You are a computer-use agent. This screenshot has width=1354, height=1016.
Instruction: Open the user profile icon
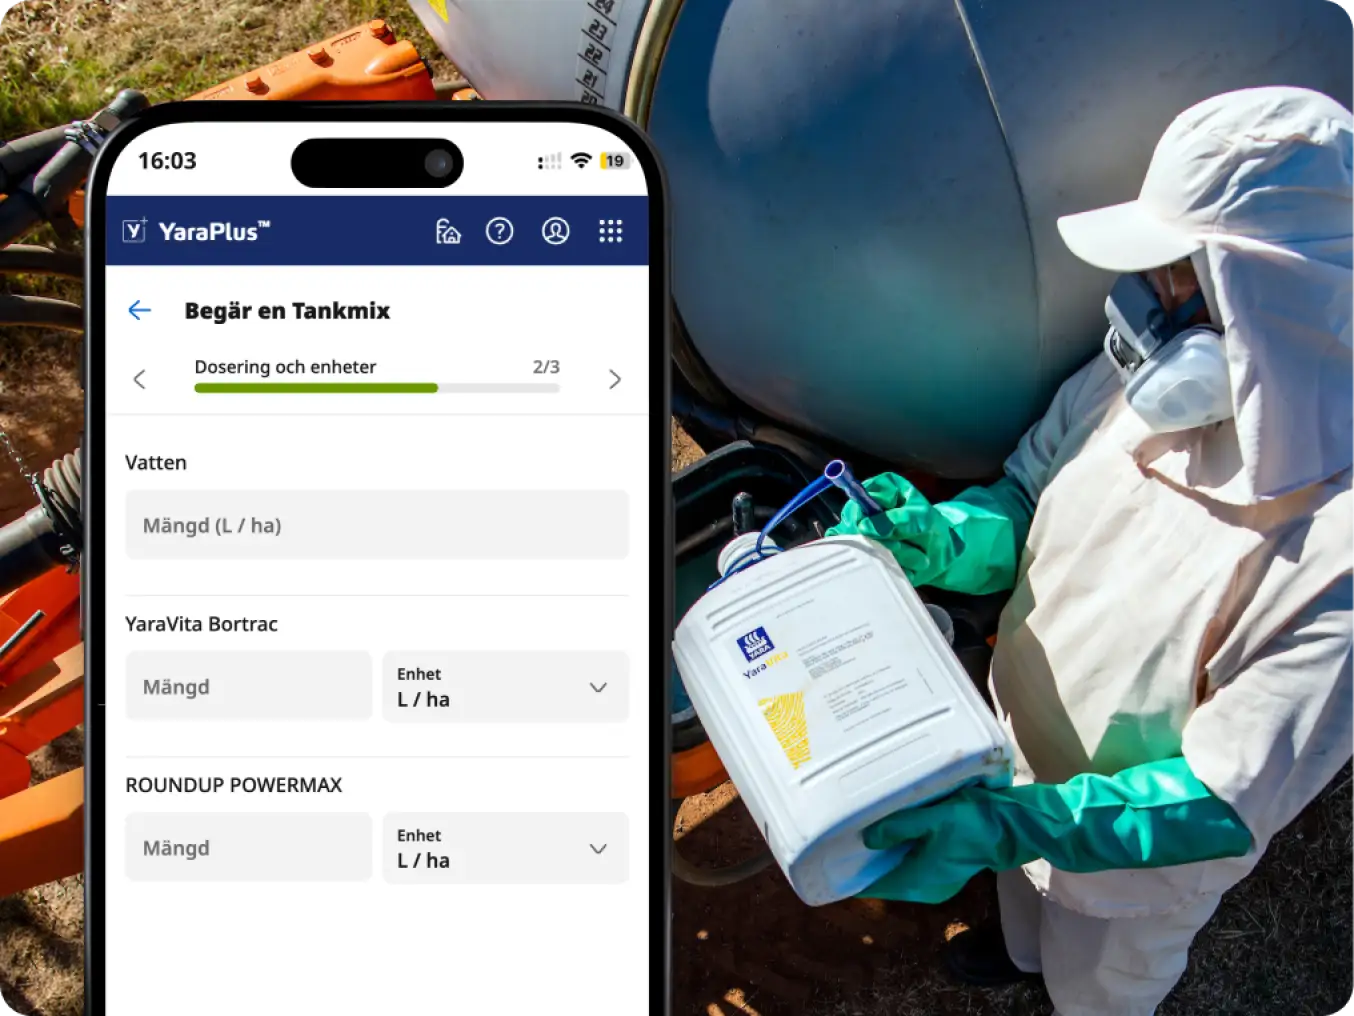click(x=556, y=231)
